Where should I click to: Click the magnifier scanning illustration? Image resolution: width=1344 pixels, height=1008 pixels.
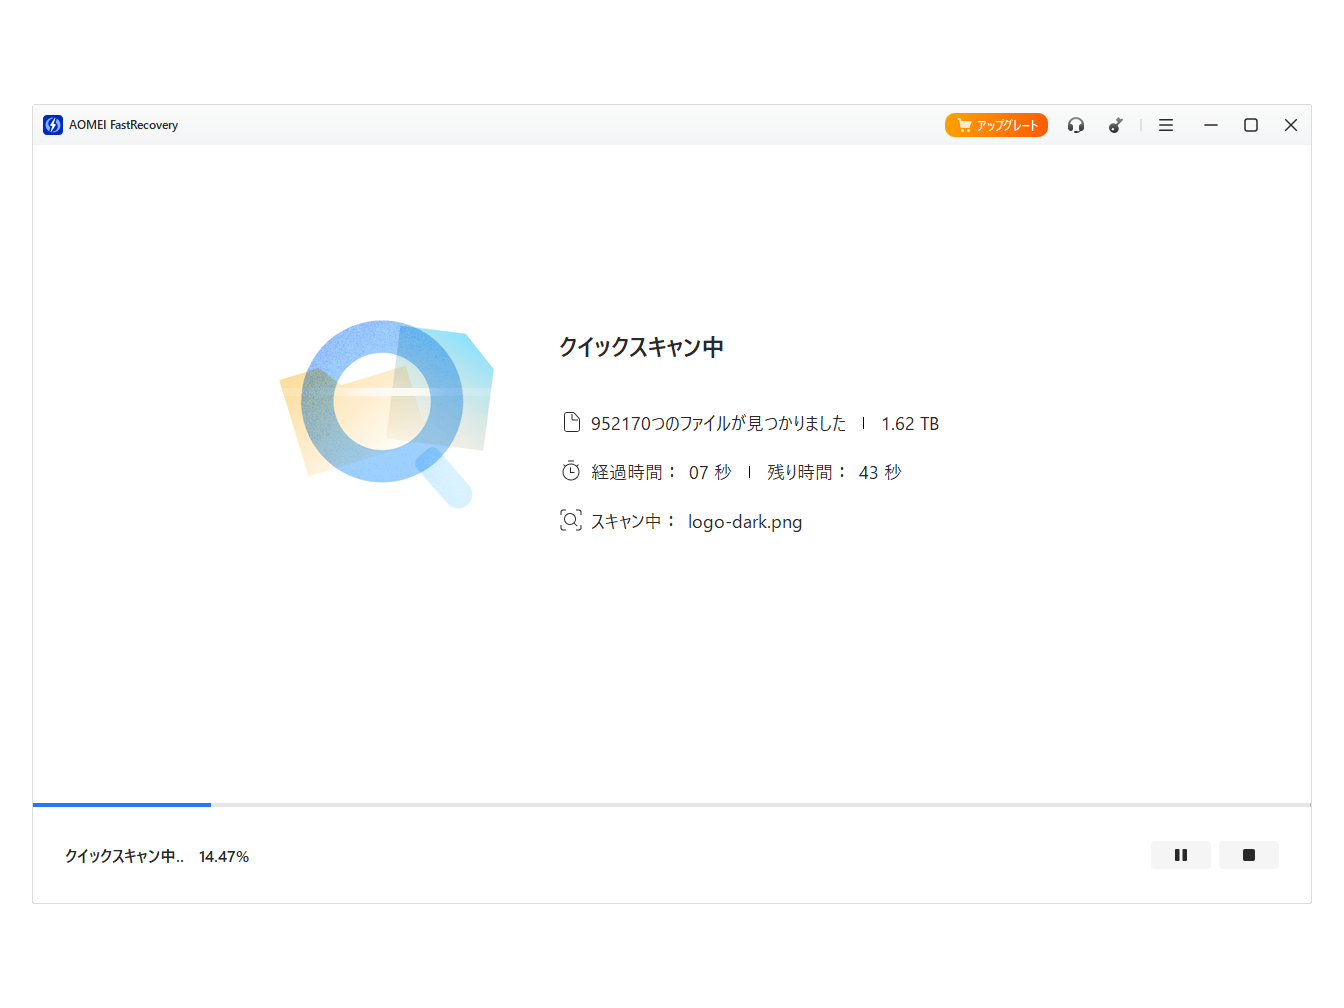tap(387, 412)
